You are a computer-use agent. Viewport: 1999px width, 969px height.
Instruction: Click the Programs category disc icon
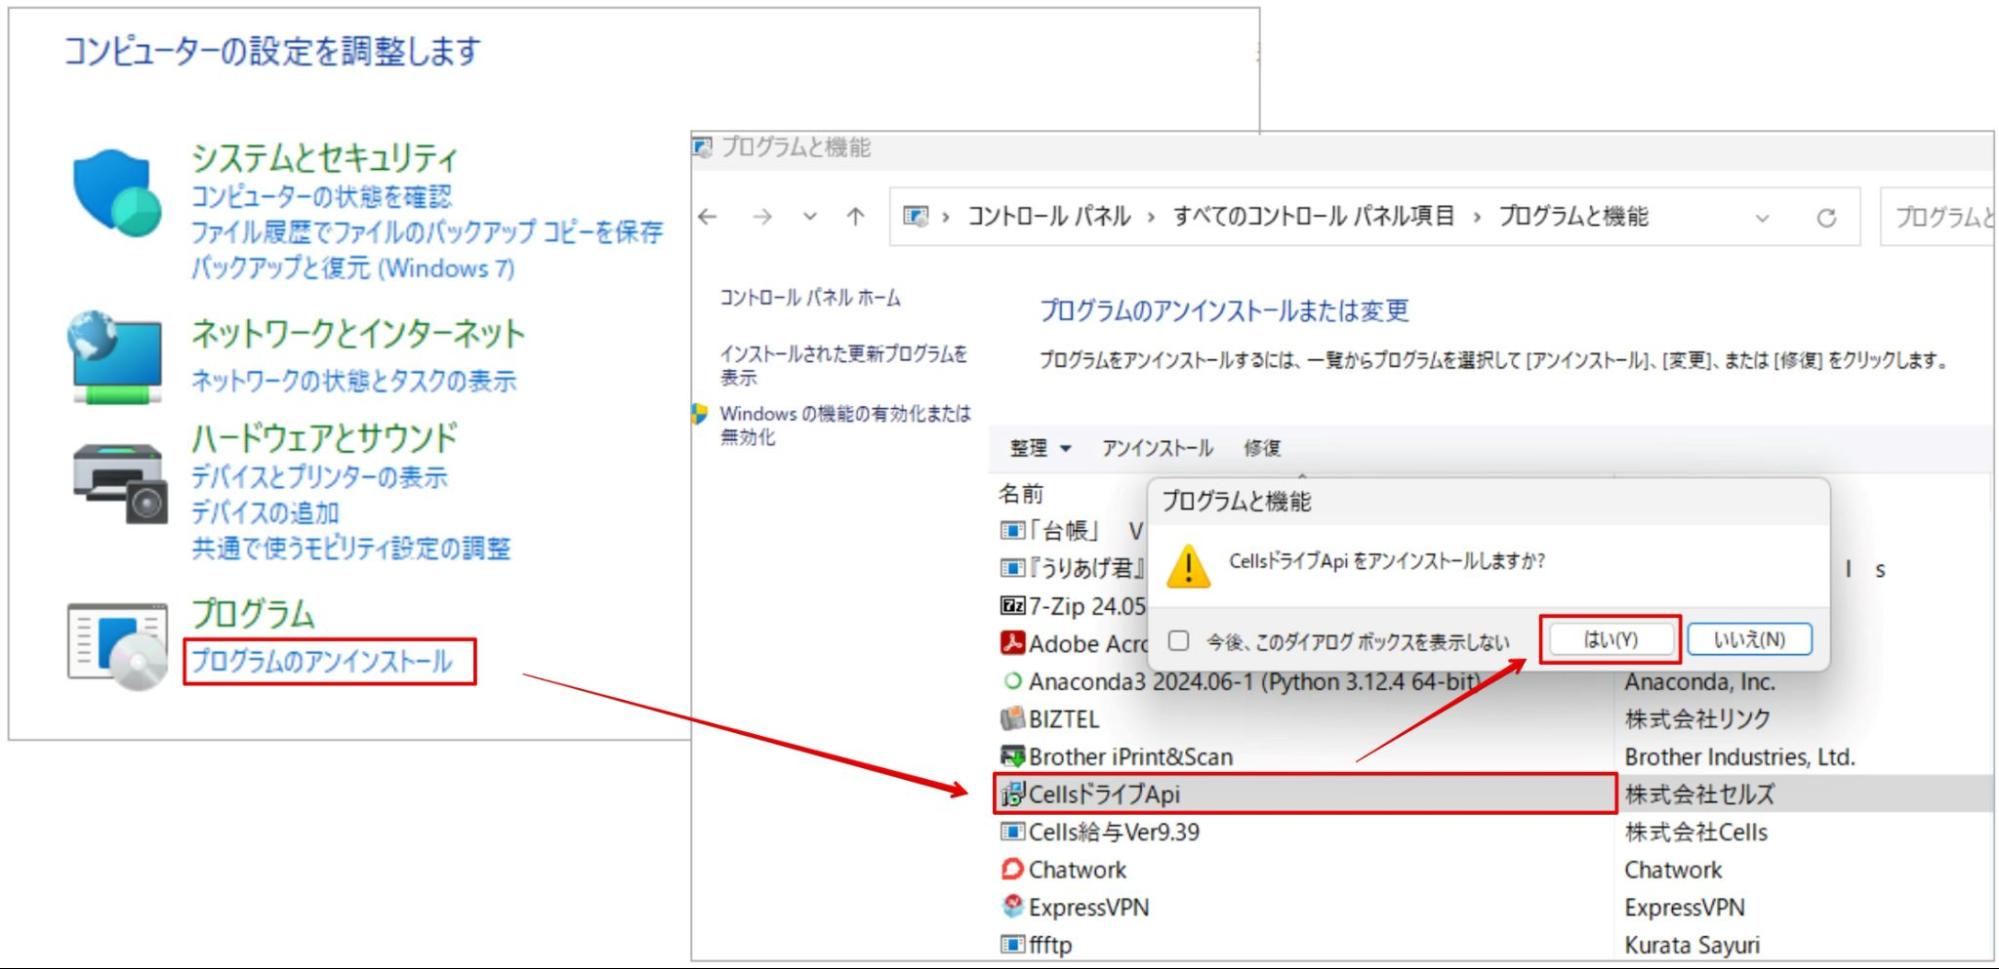[x=118, y=646]
